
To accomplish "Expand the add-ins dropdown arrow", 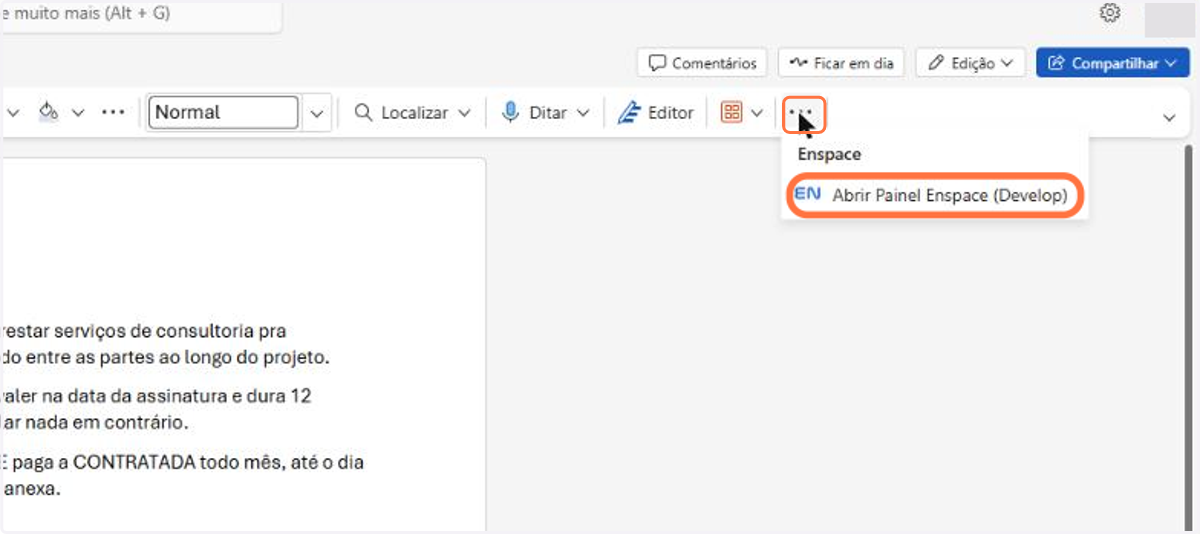I will tap(757, 113).
